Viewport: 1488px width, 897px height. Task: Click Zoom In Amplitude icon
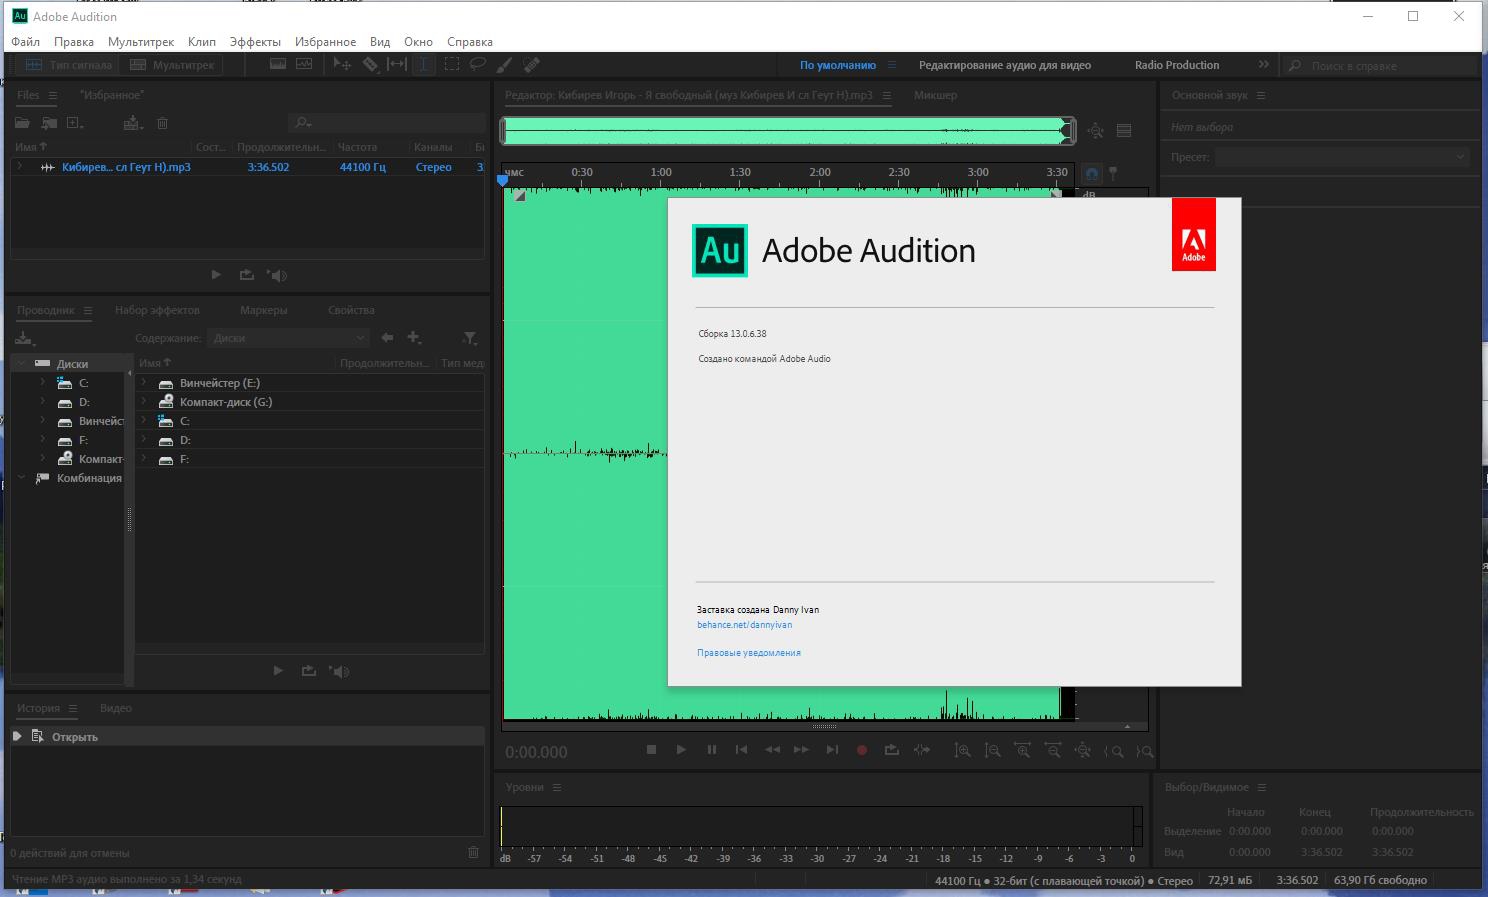coord(962,750)
